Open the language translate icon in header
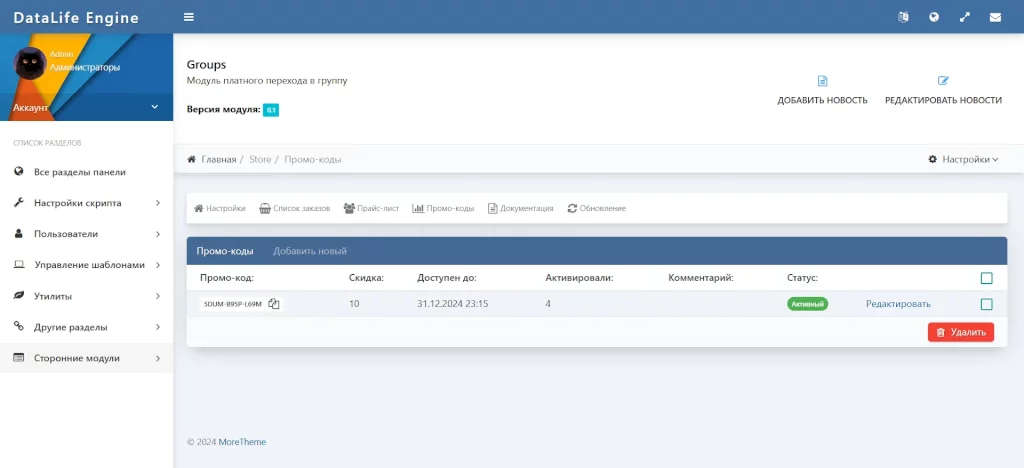The image size is (1024, 468). (x=903, y=17)
